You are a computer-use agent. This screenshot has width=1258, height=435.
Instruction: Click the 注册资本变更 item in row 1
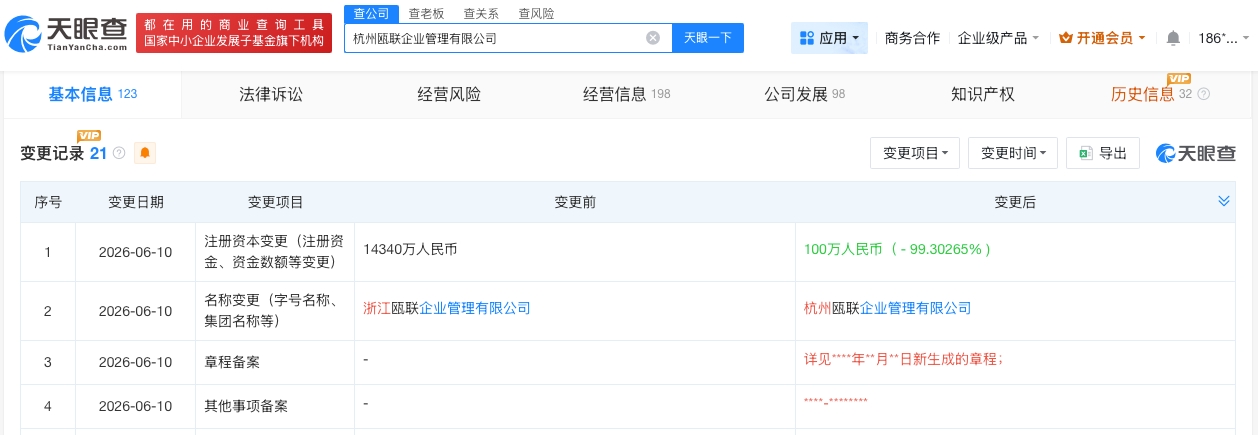[x=274, y=251]
